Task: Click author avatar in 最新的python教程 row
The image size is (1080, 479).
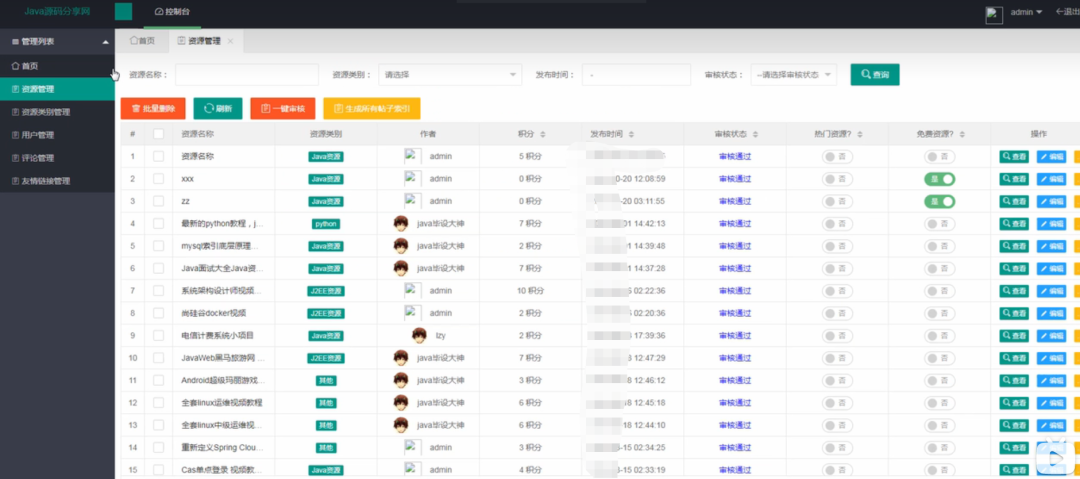Action: pyautogui.click(x=401, y=223)
